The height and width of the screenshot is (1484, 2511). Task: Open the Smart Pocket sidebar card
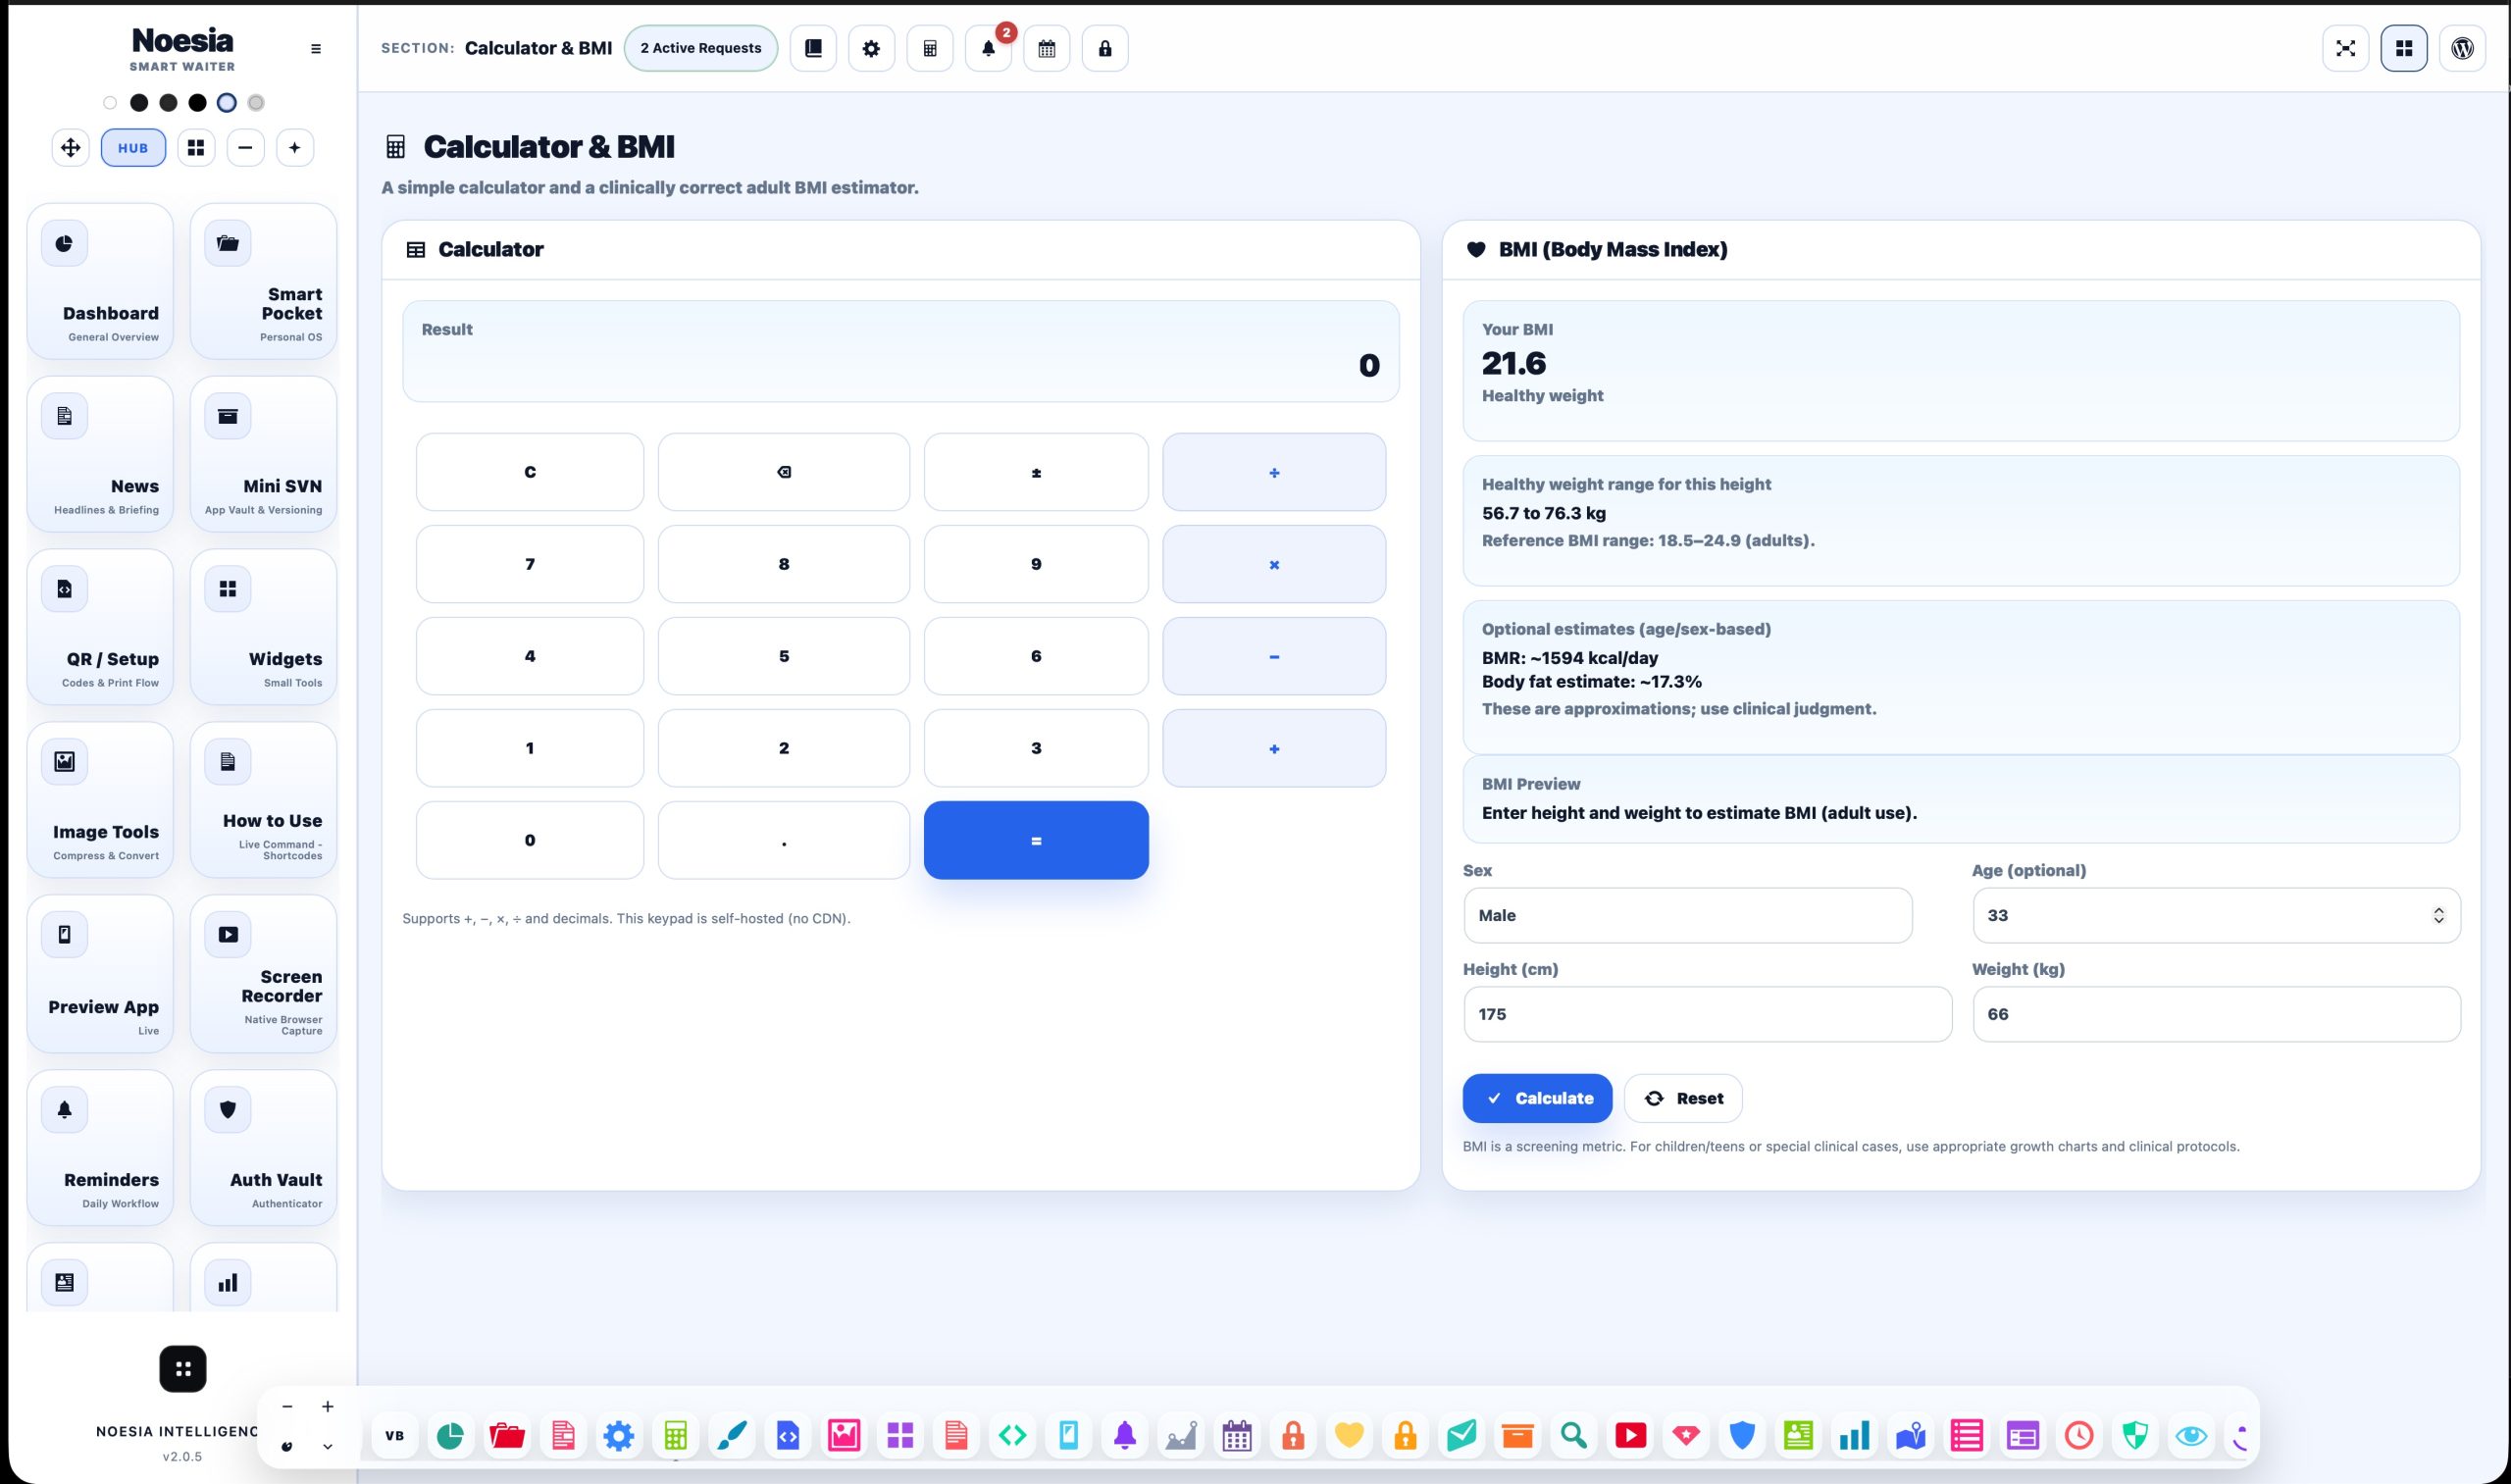point(263,281)
